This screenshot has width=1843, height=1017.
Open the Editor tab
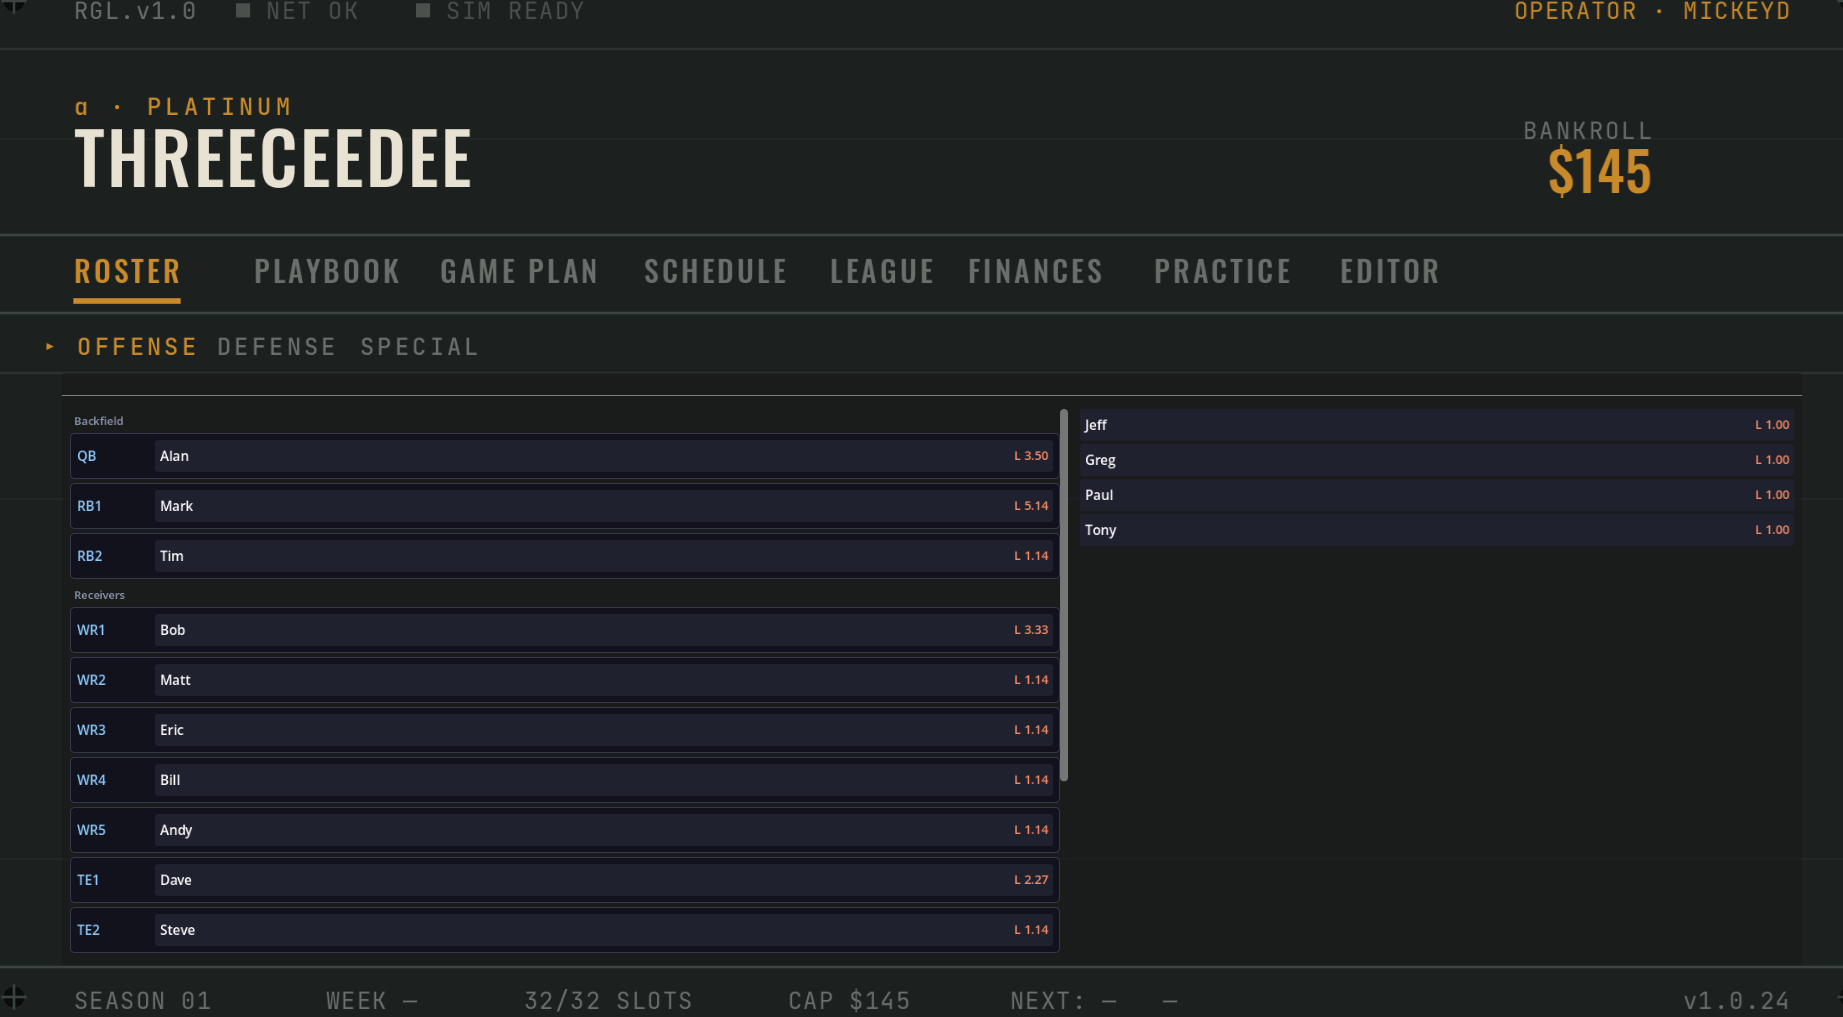1389,271
